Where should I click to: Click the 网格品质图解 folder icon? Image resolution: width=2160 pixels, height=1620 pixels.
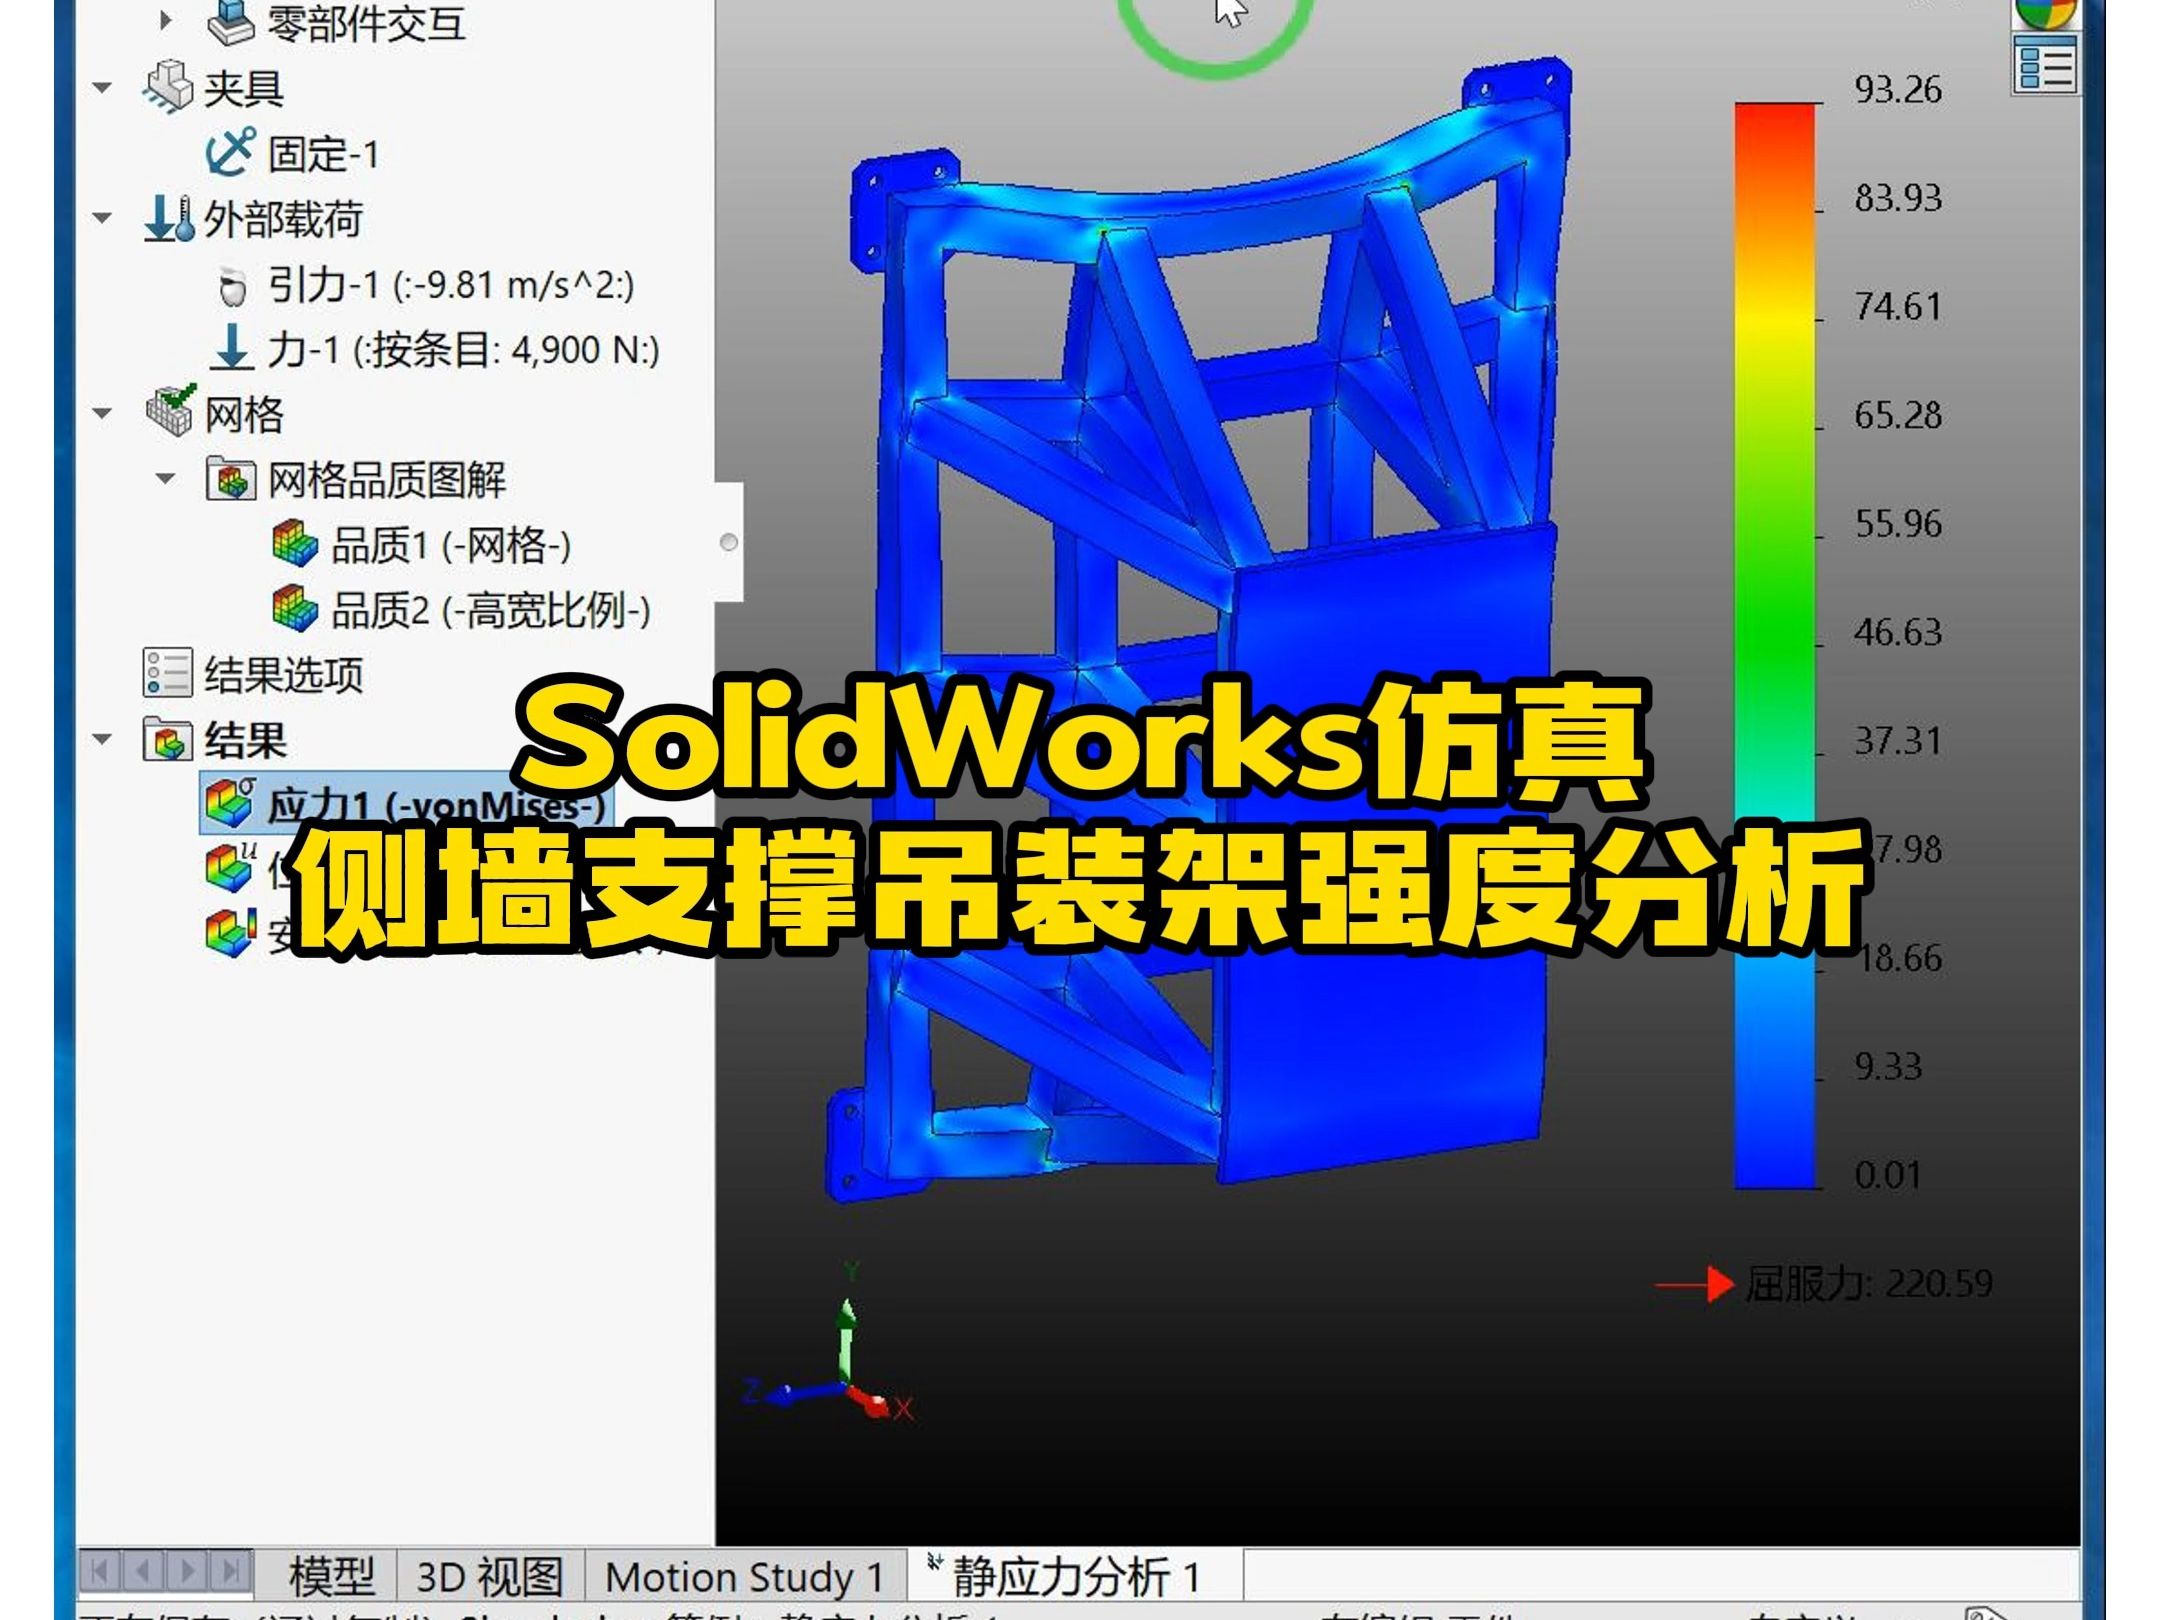click(x=230, y=479)
